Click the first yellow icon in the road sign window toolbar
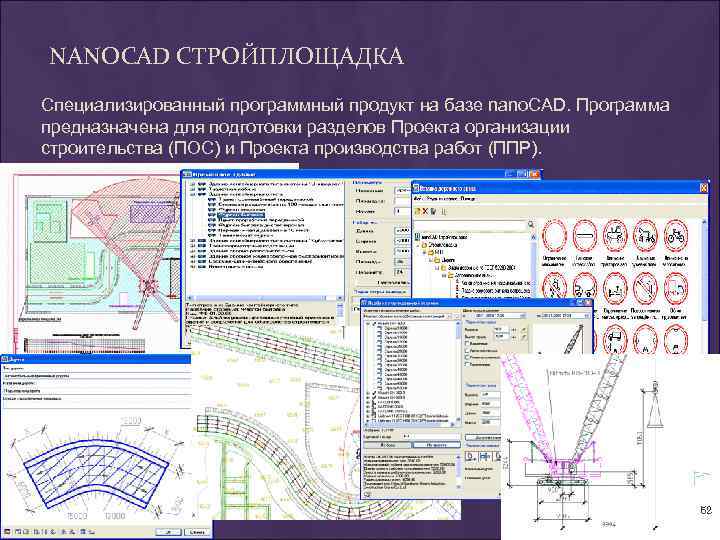This screenshot has height=540, width=720. [417, 211]
